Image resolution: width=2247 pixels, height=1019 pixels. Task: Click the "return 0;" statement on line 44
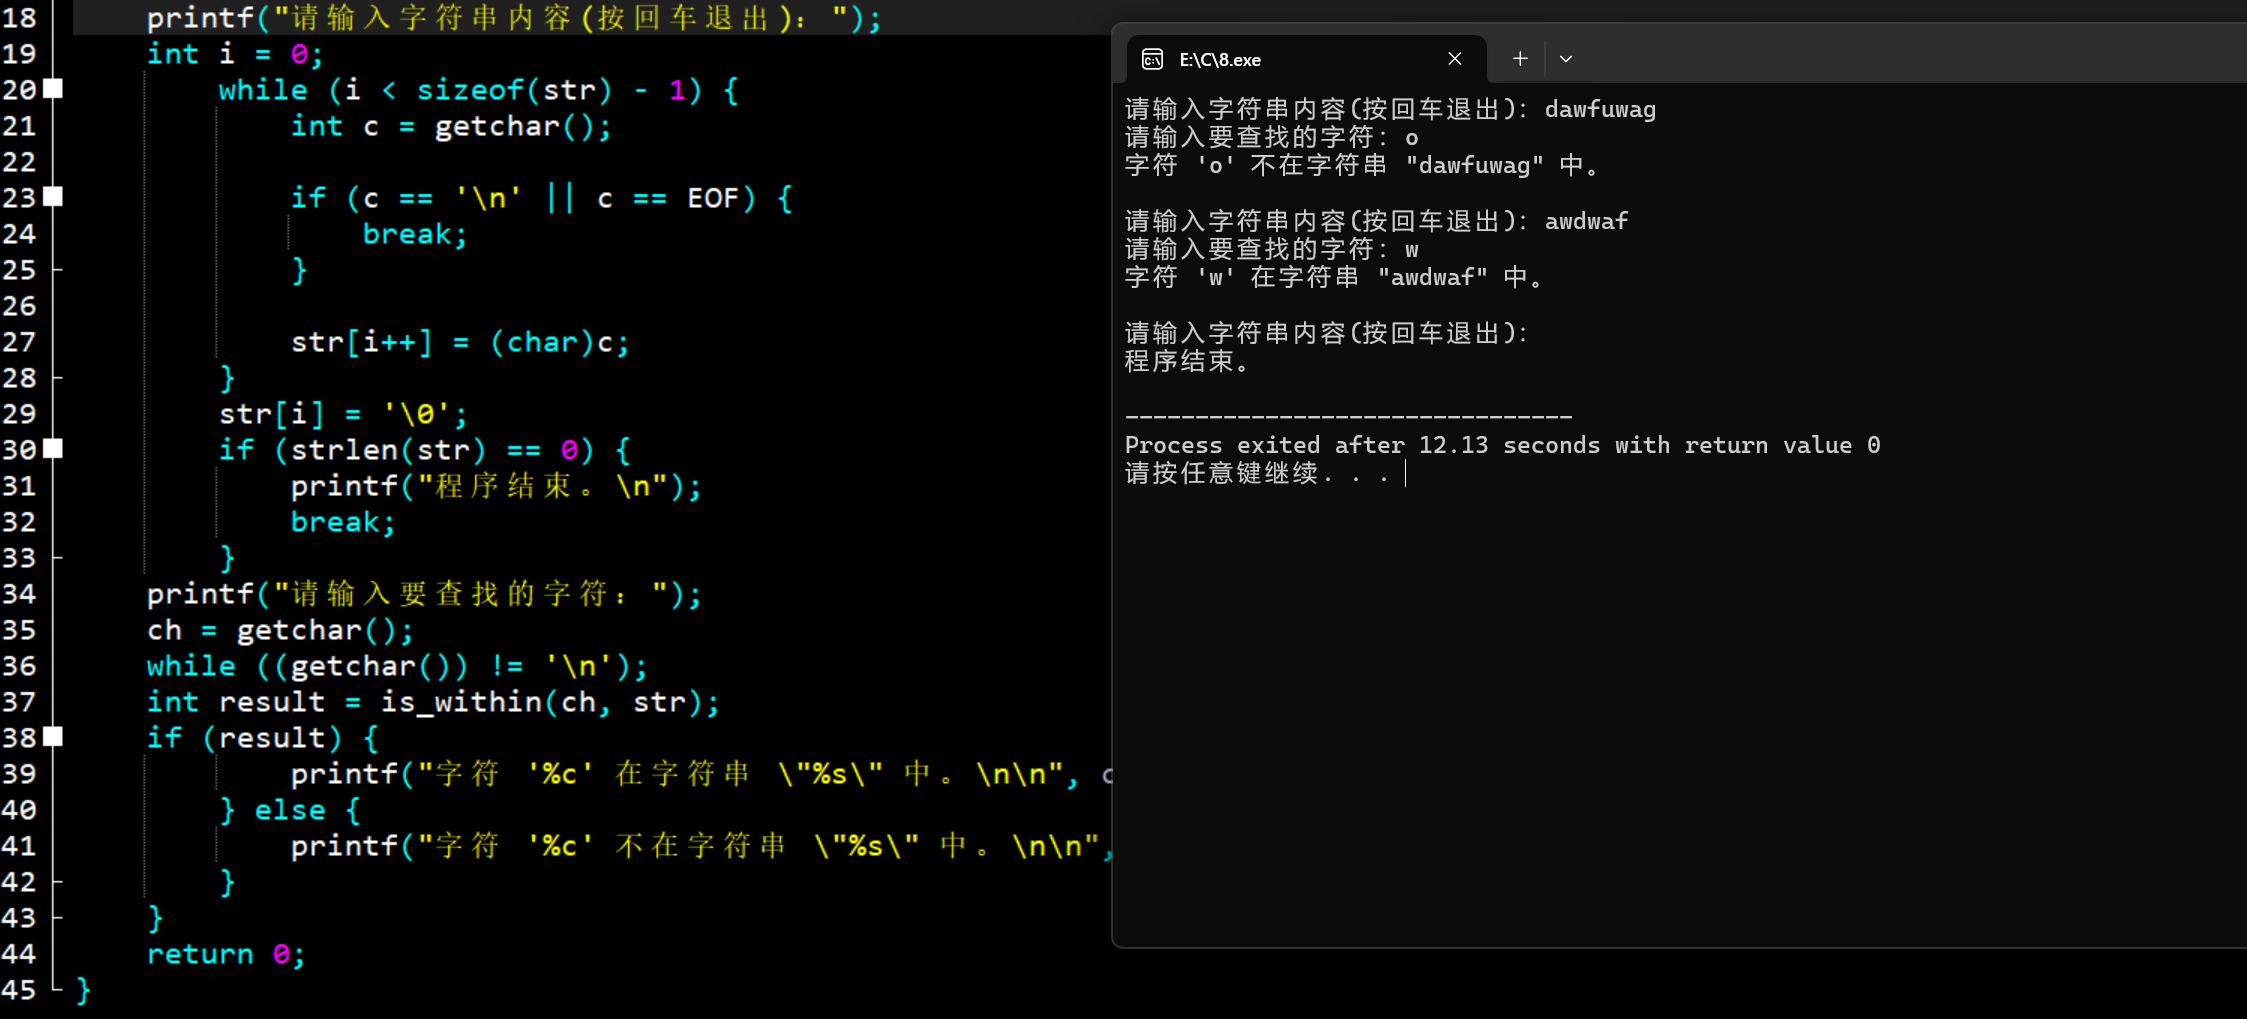pos(226,954)
